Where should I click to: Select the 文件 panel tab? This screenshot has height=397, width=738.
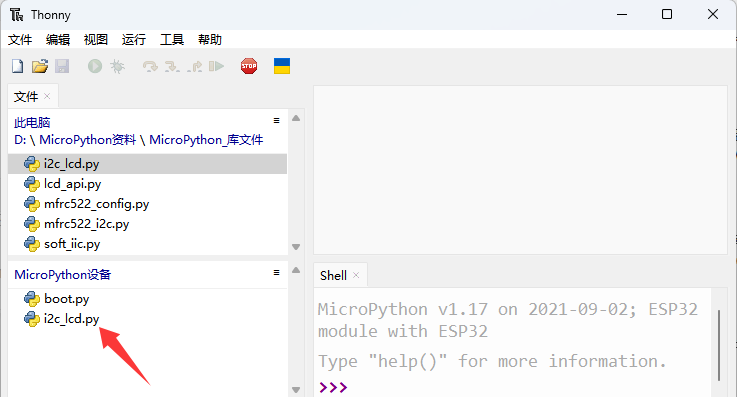pos(26,97)
